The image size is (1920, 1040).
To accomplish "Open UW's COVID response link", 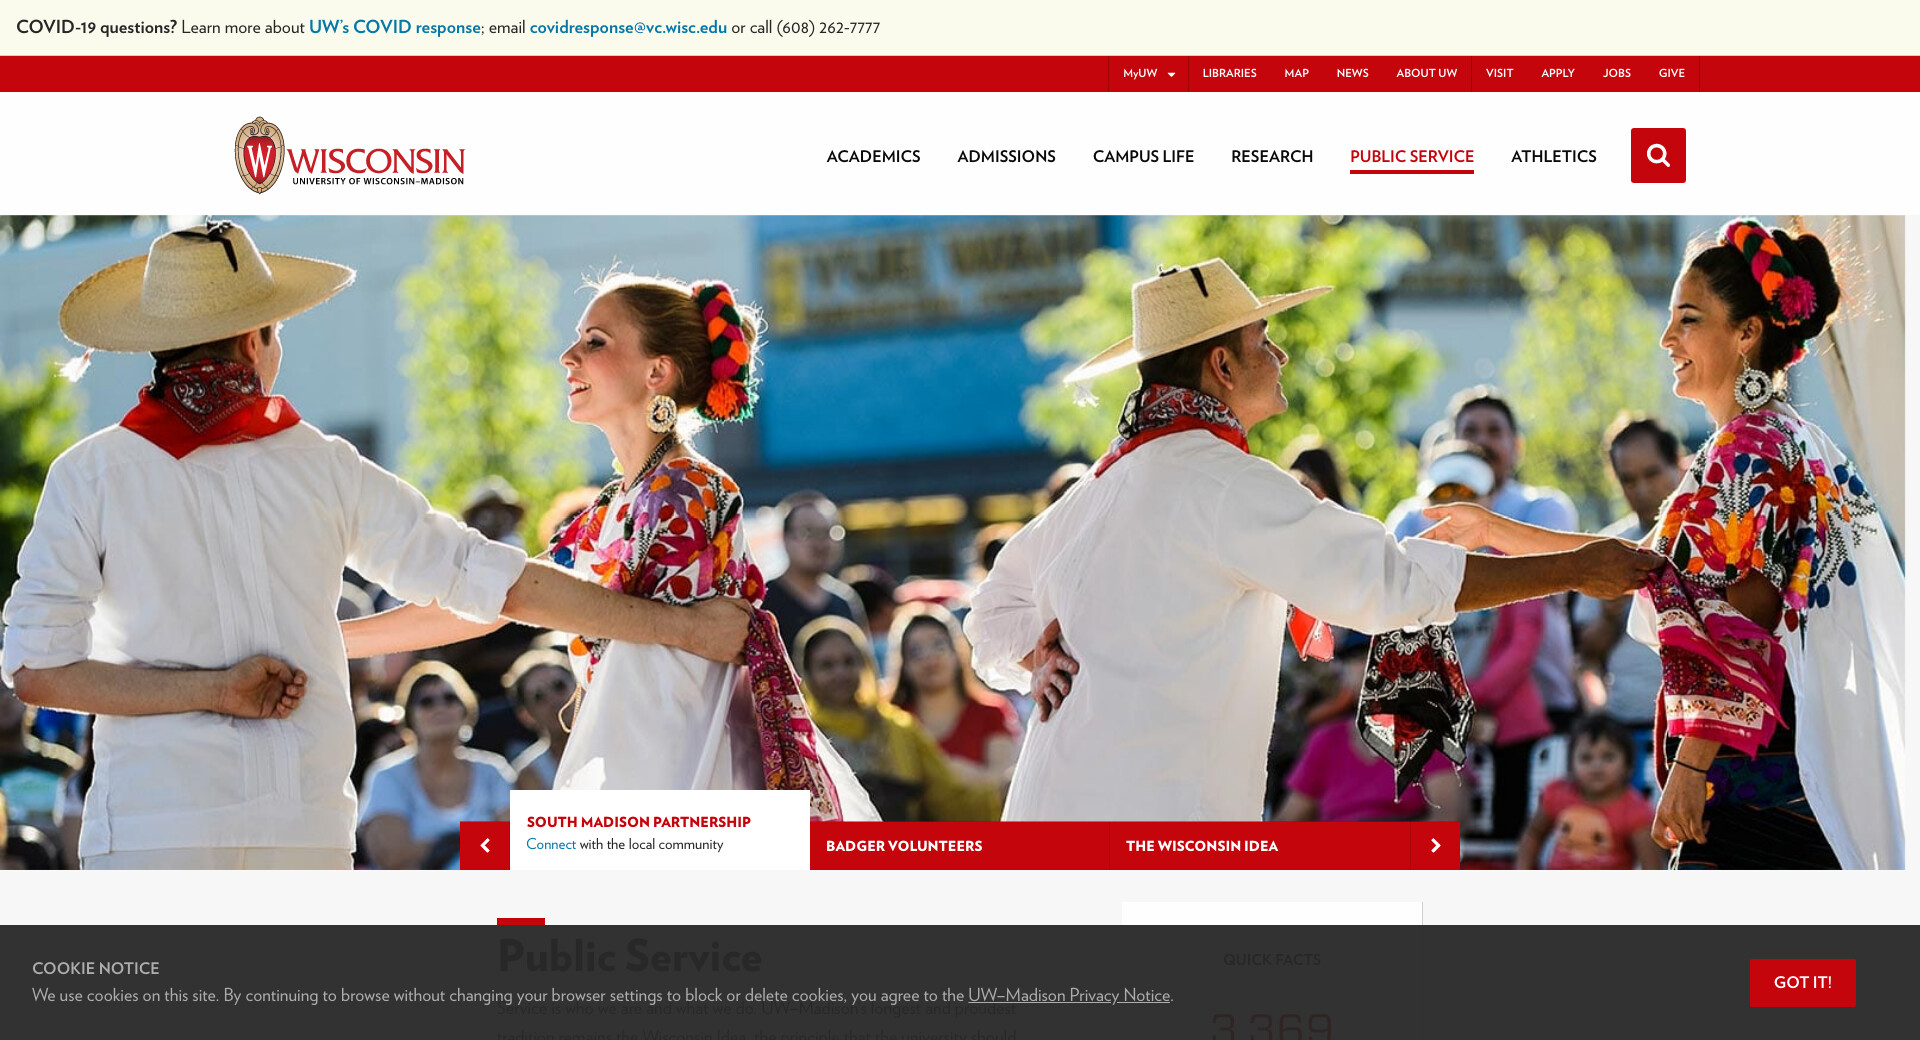I will click(395, 27).
